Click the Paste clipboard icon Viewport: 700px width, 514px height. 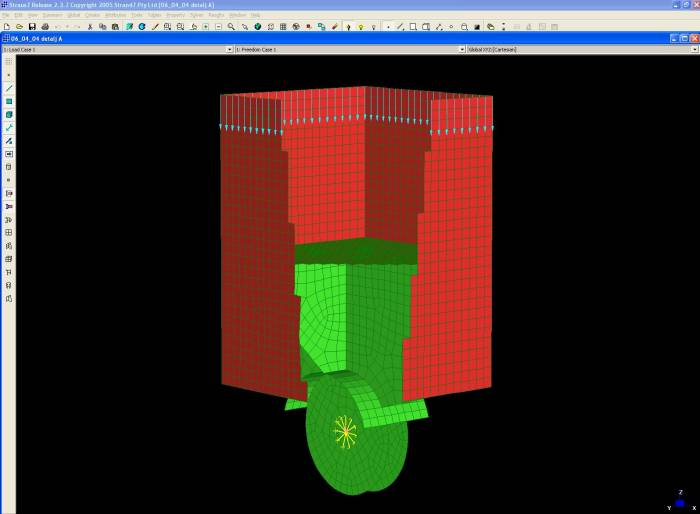click(x=115, y=26)
